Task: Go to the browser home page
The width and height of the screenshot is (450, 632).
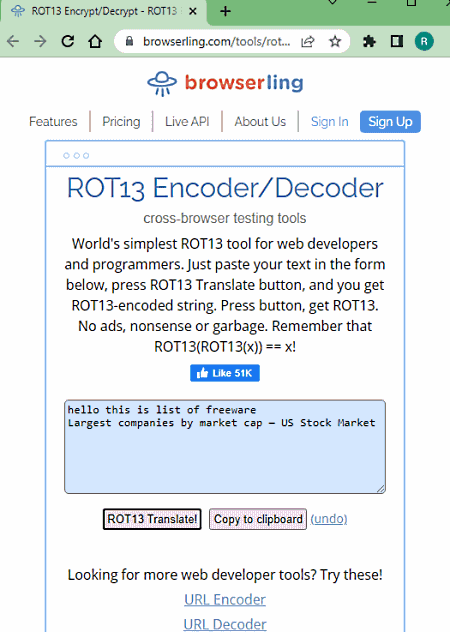Action: tap(95, 41)
